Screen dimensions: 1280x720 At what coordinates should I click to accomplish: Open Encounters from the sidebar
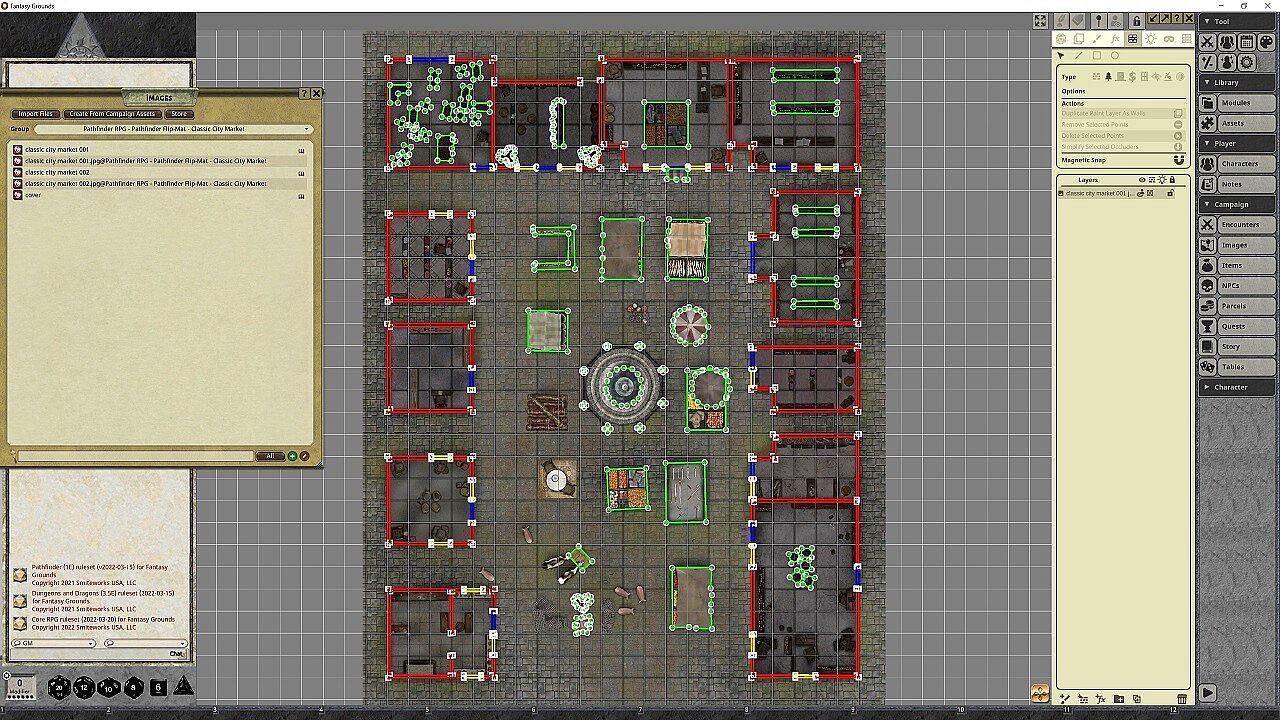click(1237, 225)
